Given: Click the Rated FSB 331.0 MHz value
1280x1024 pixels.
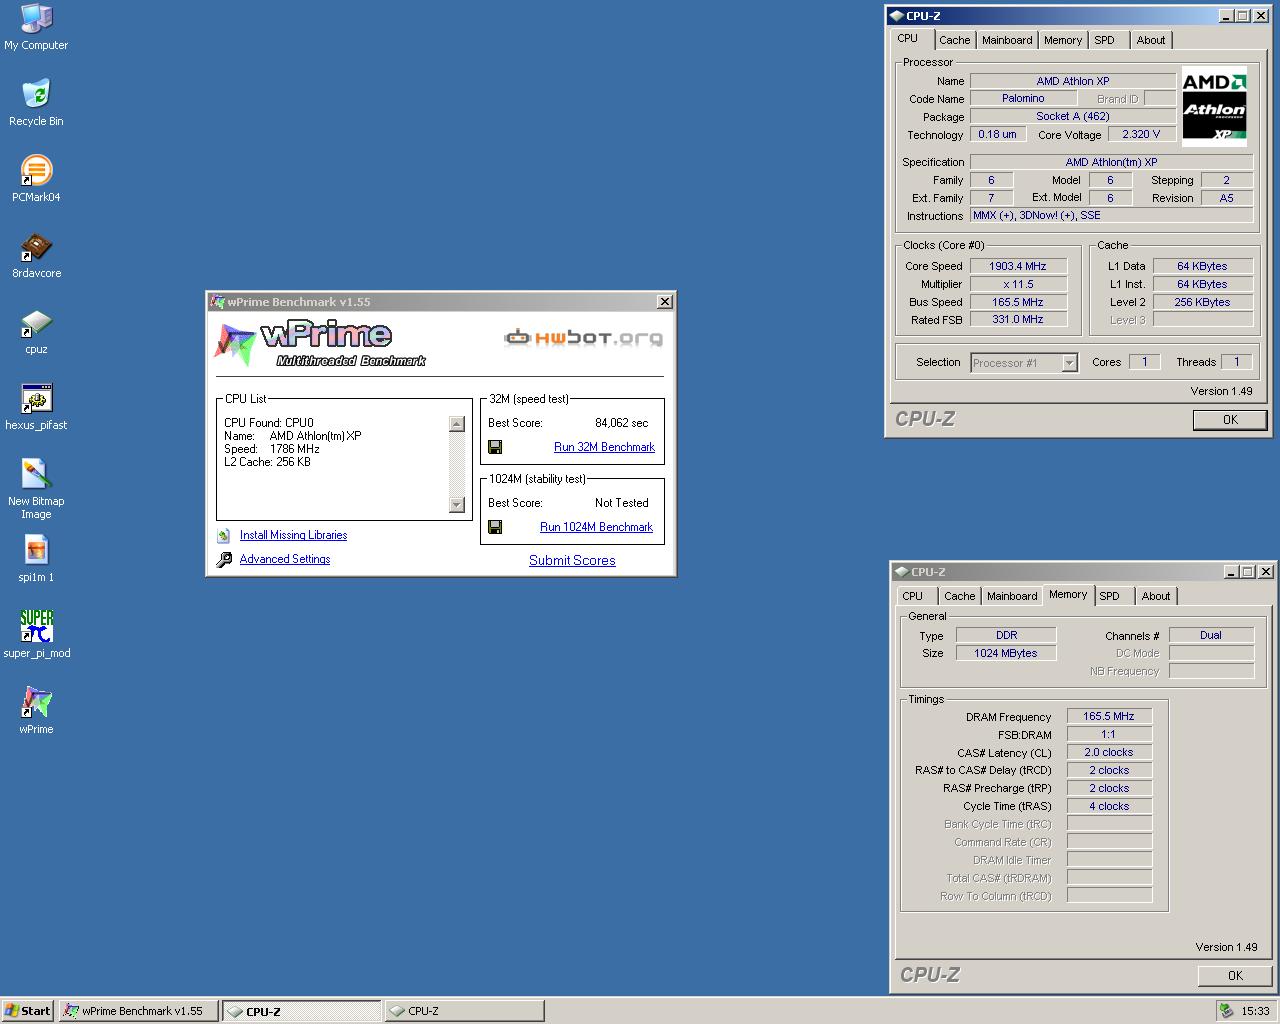Looking at the screenshot, I should (x=1018, y=320).
